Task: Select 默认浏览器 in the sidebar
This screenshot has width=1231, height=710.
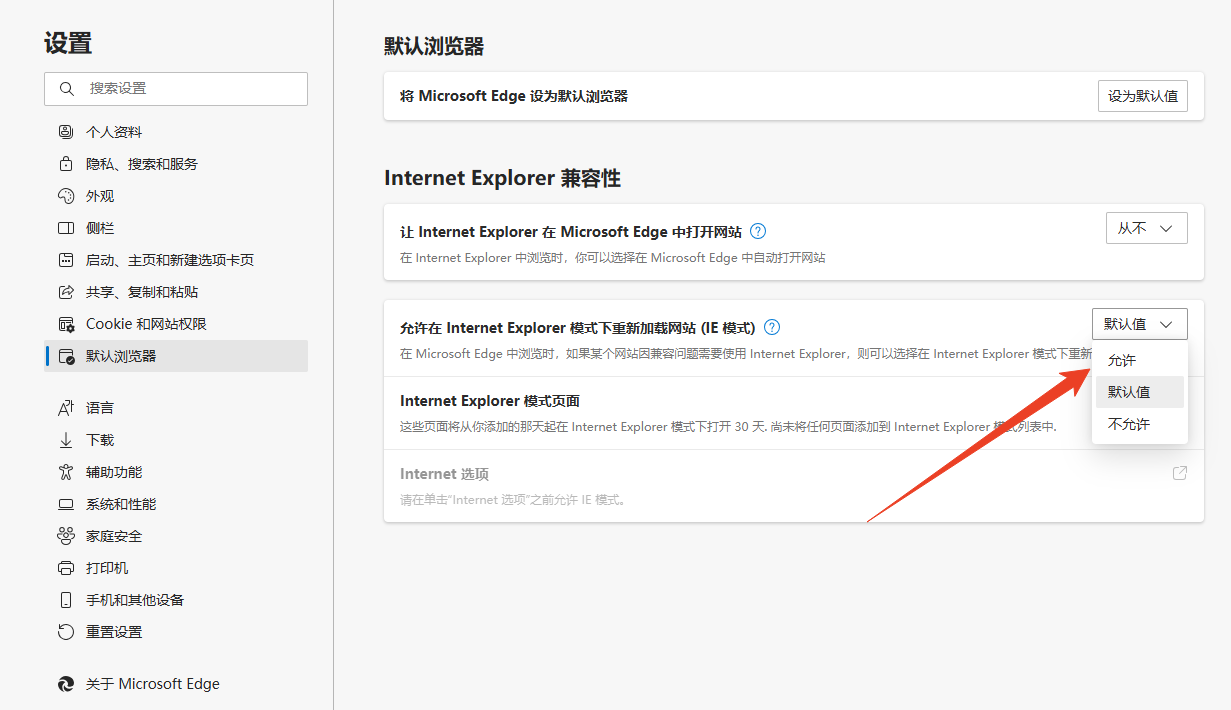Action: coord(176,356)
